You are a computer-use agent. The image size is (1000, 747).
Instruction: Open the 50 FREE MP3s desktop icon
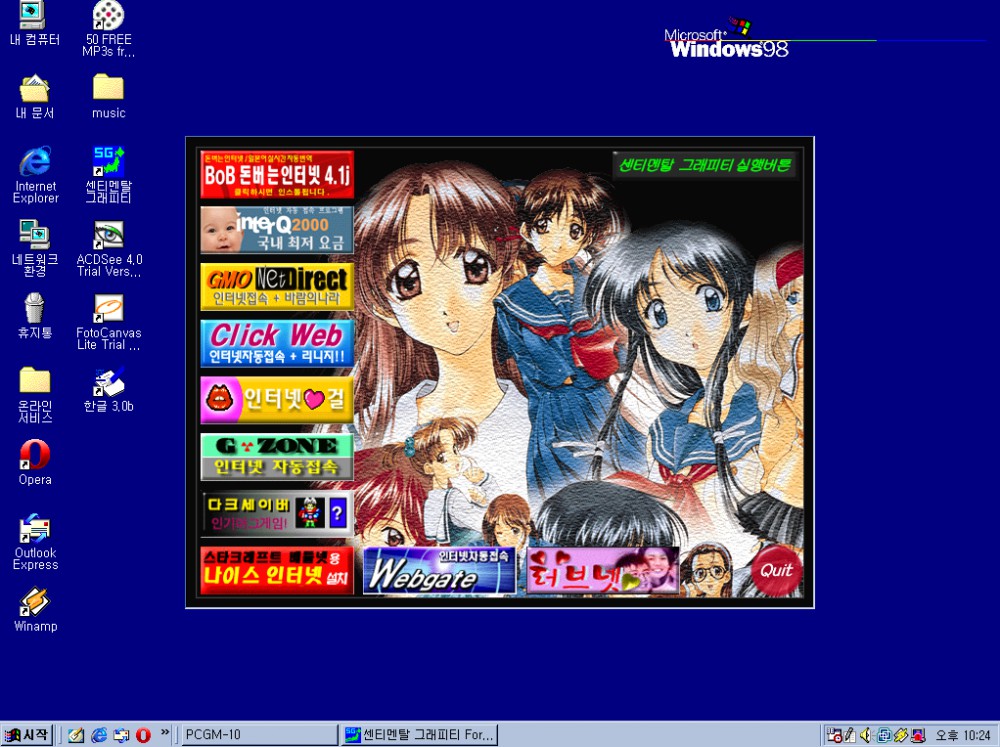108,16
